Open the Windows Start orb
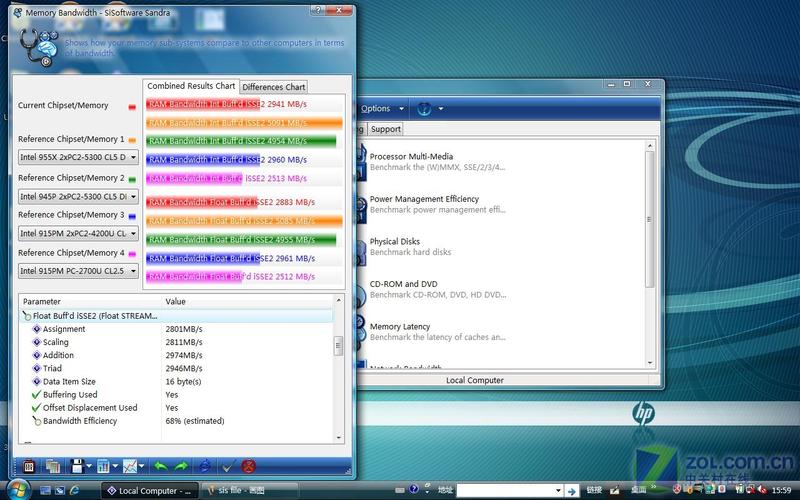800x500 pixels. click(17, 490)
